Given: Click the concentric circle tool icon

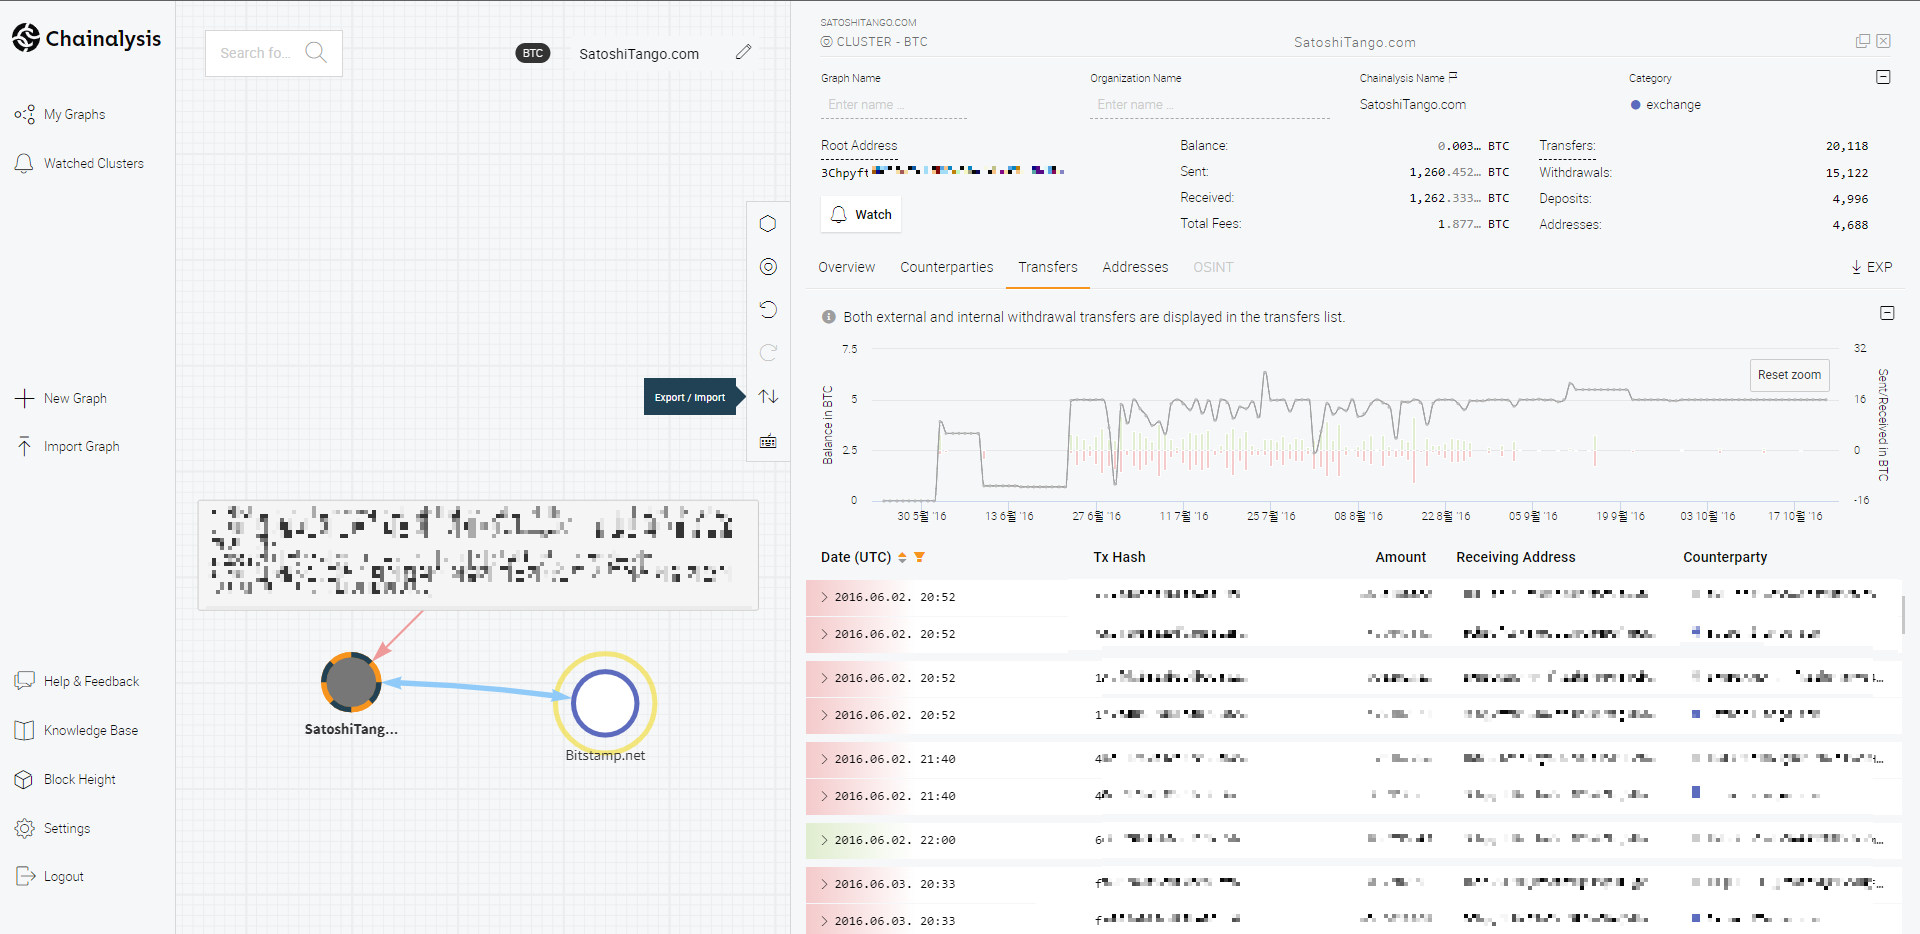Looking at the screenshot, I should (x=768, y=266).
